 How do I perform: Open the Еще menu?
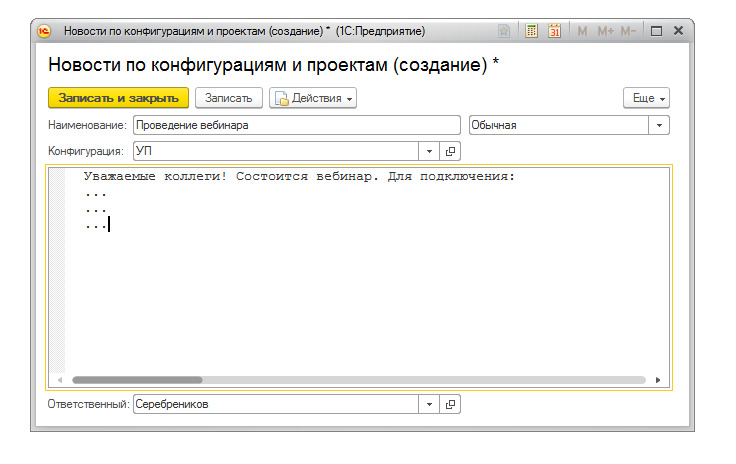[x=646, y=98]
